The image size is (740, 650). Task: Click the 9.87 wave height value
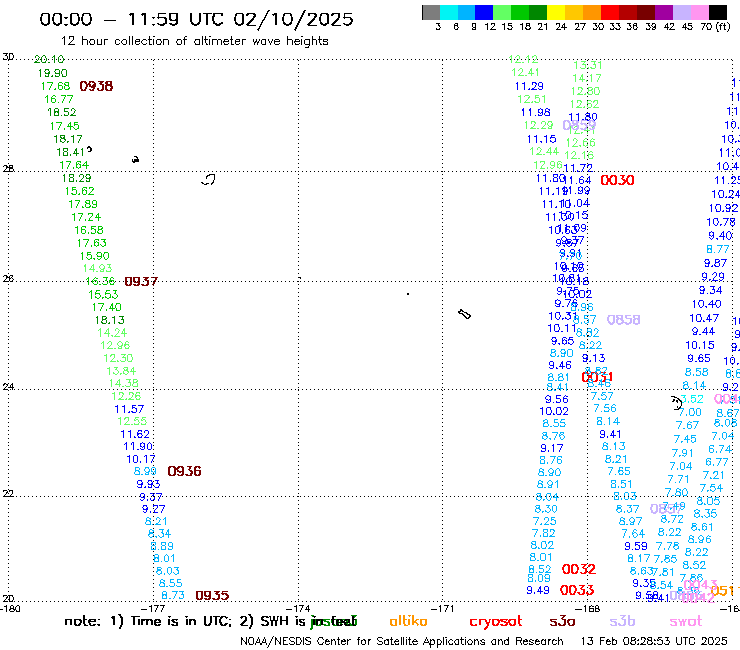pos(715,263)
